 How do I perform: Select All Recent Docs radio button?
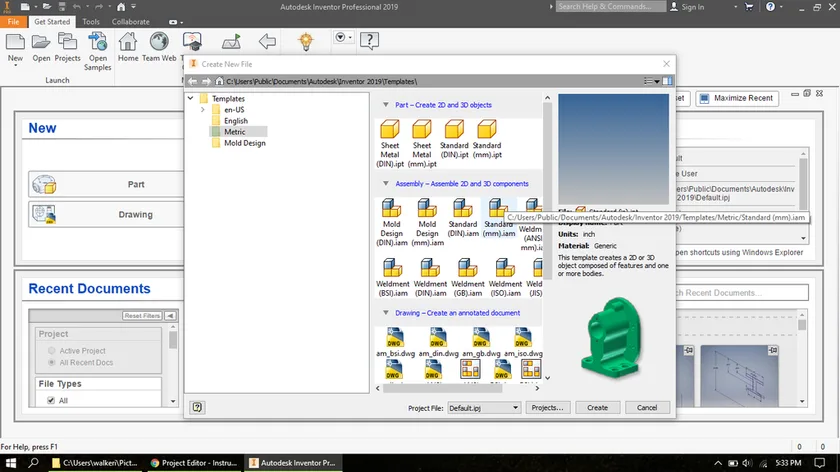click(x=51, y=362)
